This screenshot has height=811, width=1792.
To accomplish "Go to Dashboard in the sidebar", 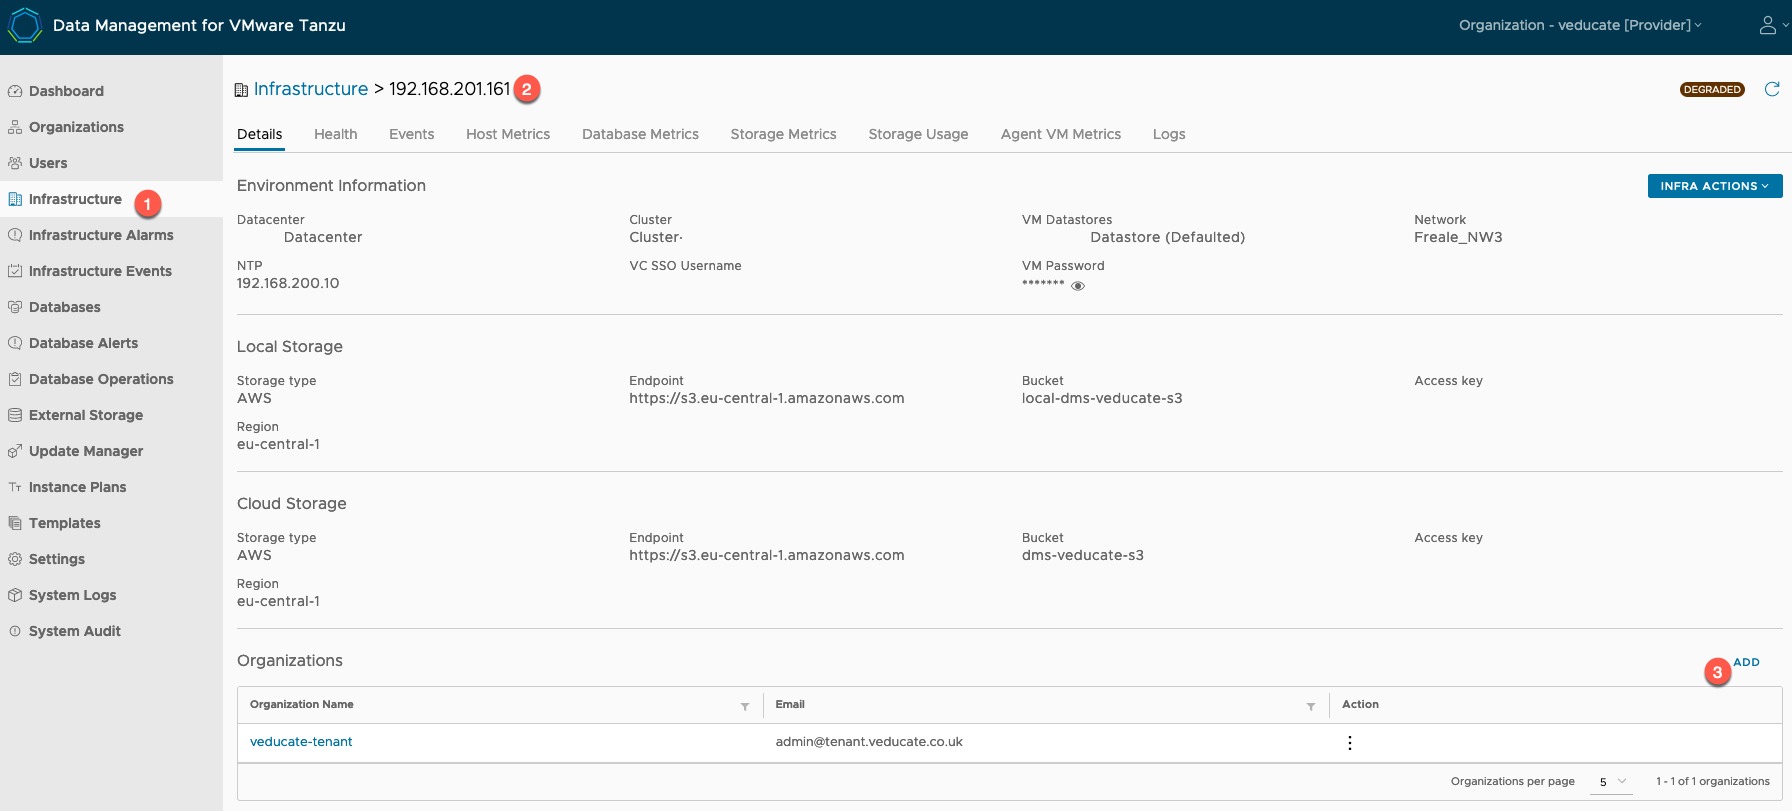I will pos(66,91).
